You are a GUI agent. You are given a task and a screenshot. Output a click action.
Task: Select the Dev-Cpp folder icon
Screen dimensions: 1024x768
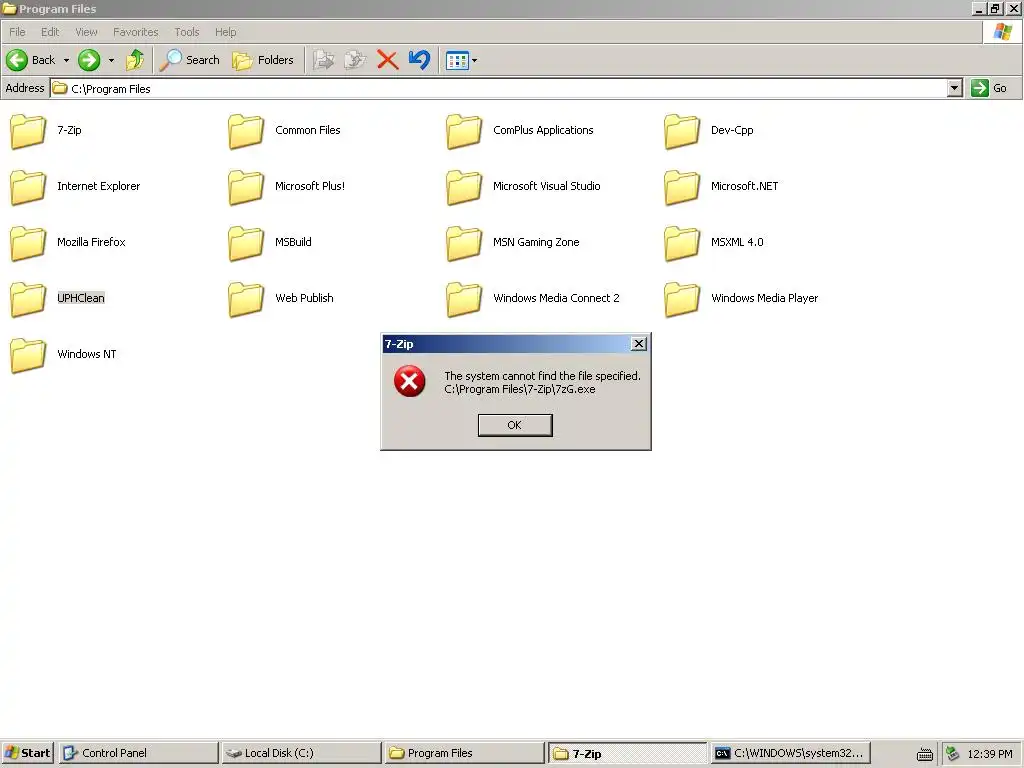(682, 131)
